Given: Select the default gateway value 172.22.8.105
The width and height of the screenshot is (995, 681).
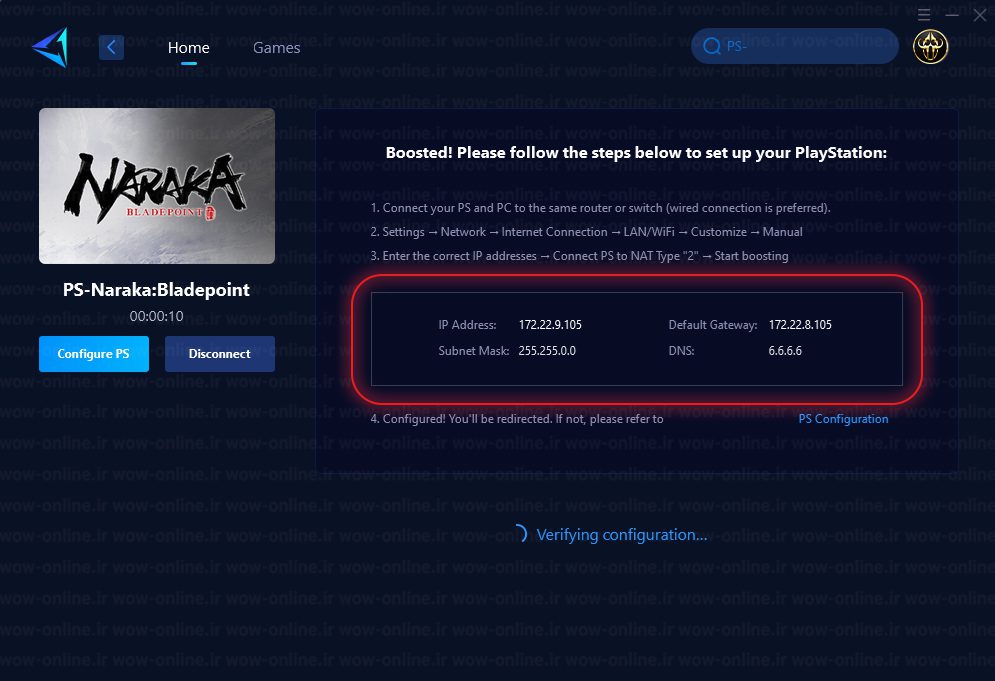Looking at the screenshot, I should [800, 325].
